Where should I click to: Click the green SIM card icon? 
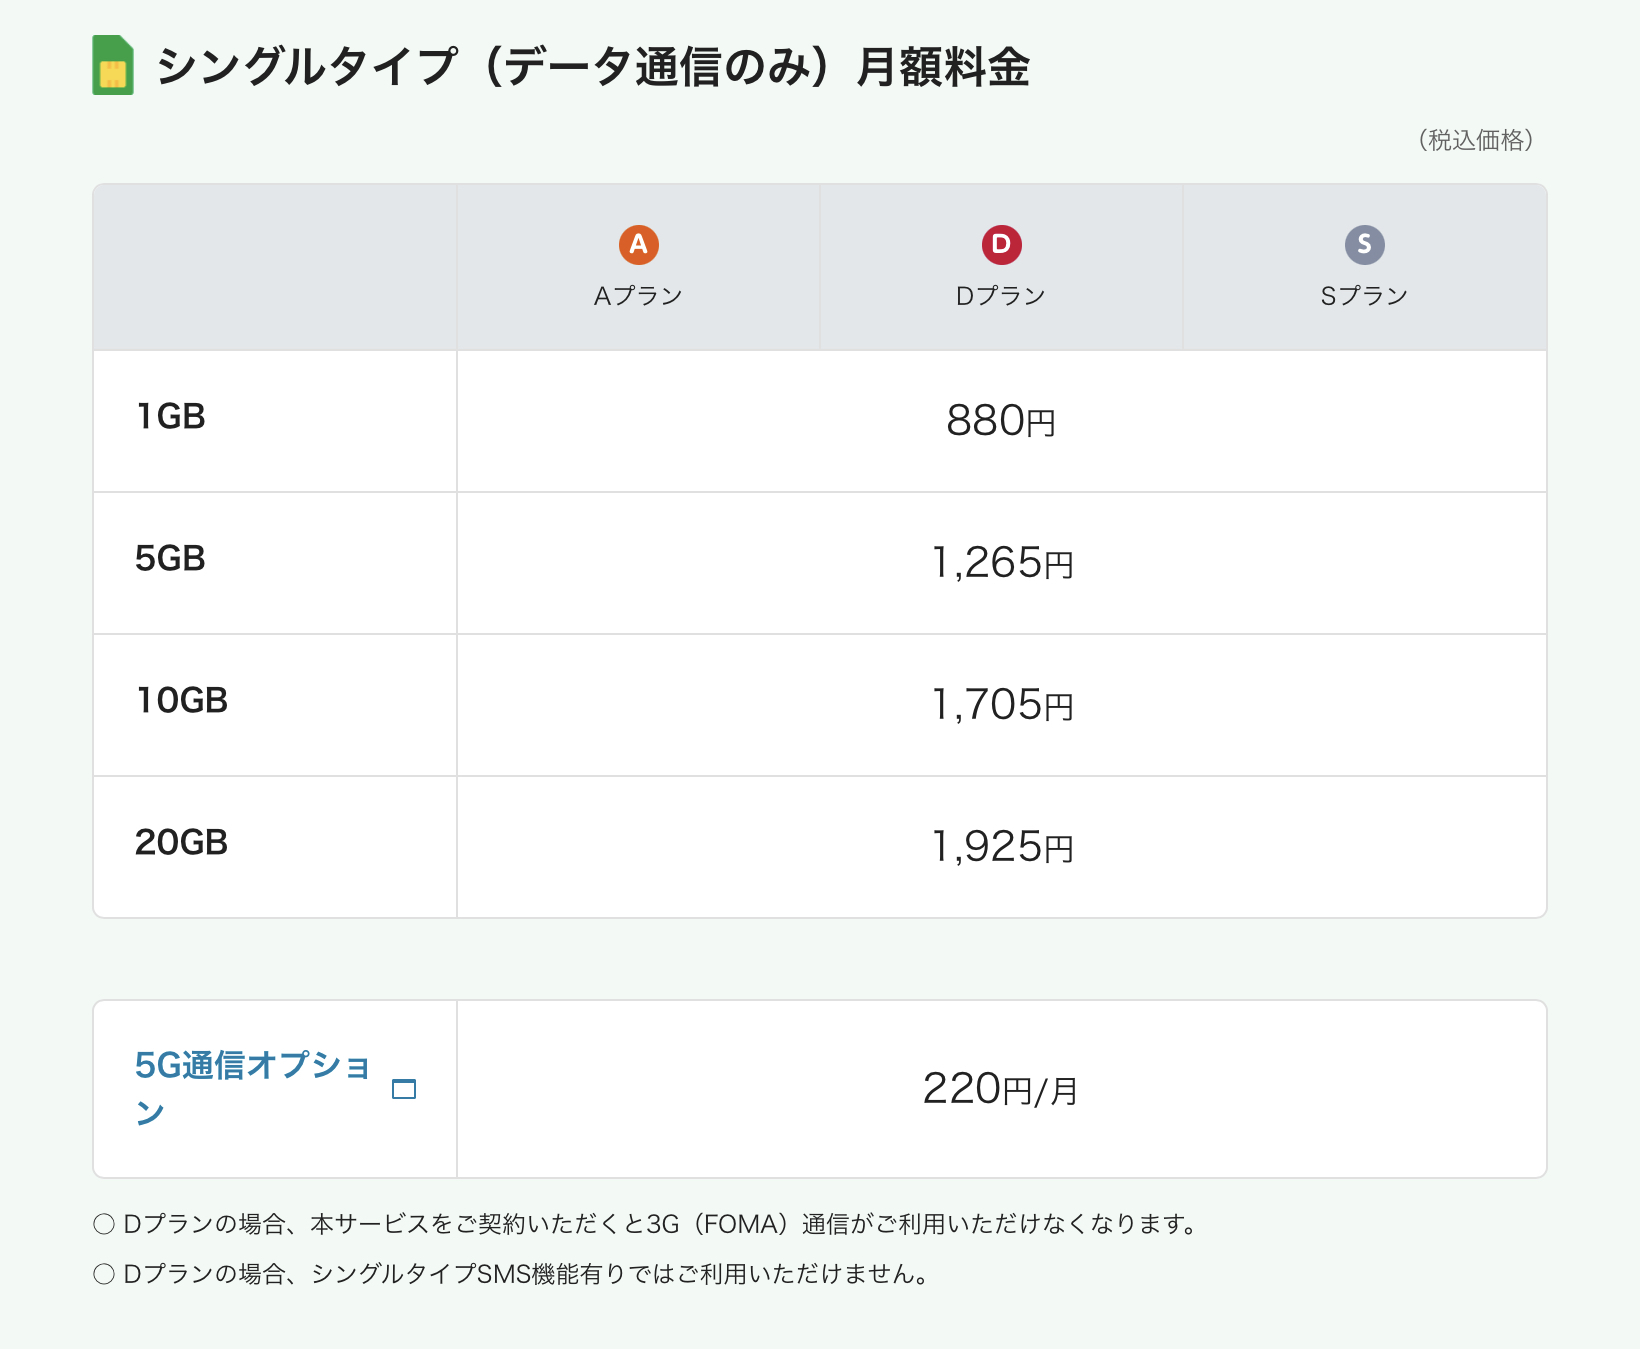113,66
